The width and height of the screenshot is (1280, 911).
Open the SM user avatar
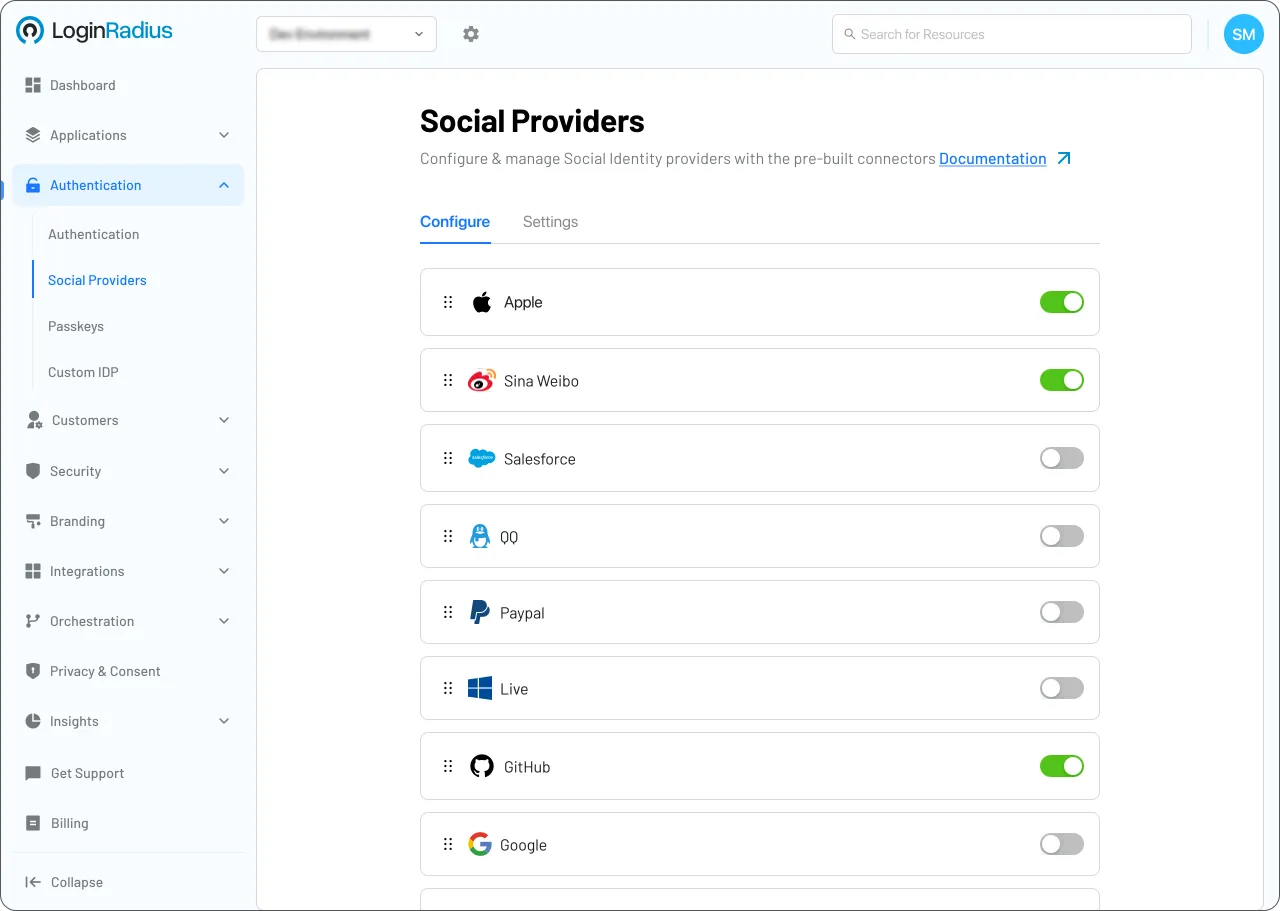click(x=1244, y=34)
